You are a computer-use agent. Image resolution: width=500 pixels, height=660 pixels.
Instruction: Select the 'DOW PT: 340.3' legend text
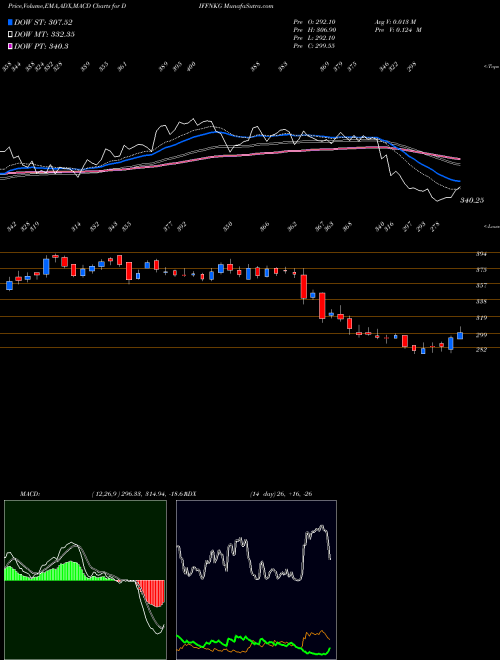pos(41,46)
